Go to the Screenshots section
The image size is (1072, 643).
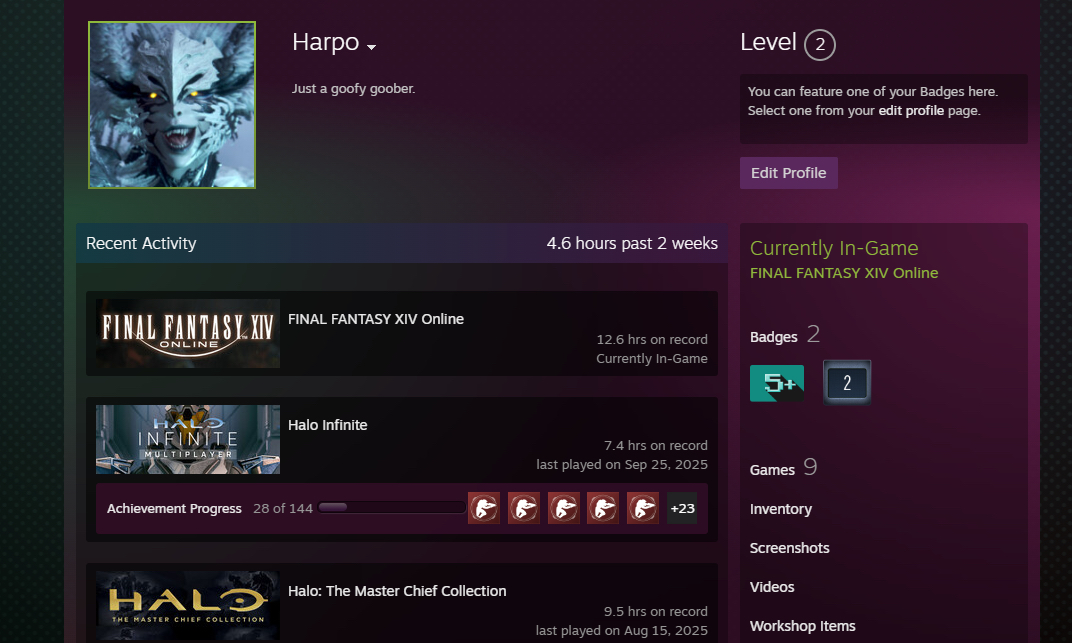pos(790,548)
